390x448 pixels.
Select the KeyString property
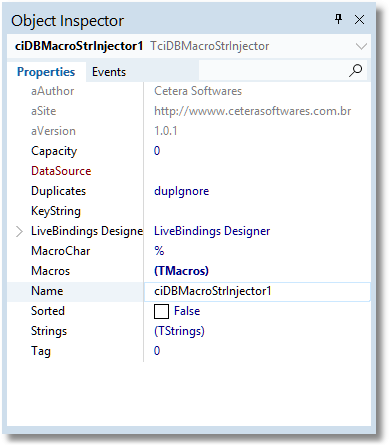(56, 211)
